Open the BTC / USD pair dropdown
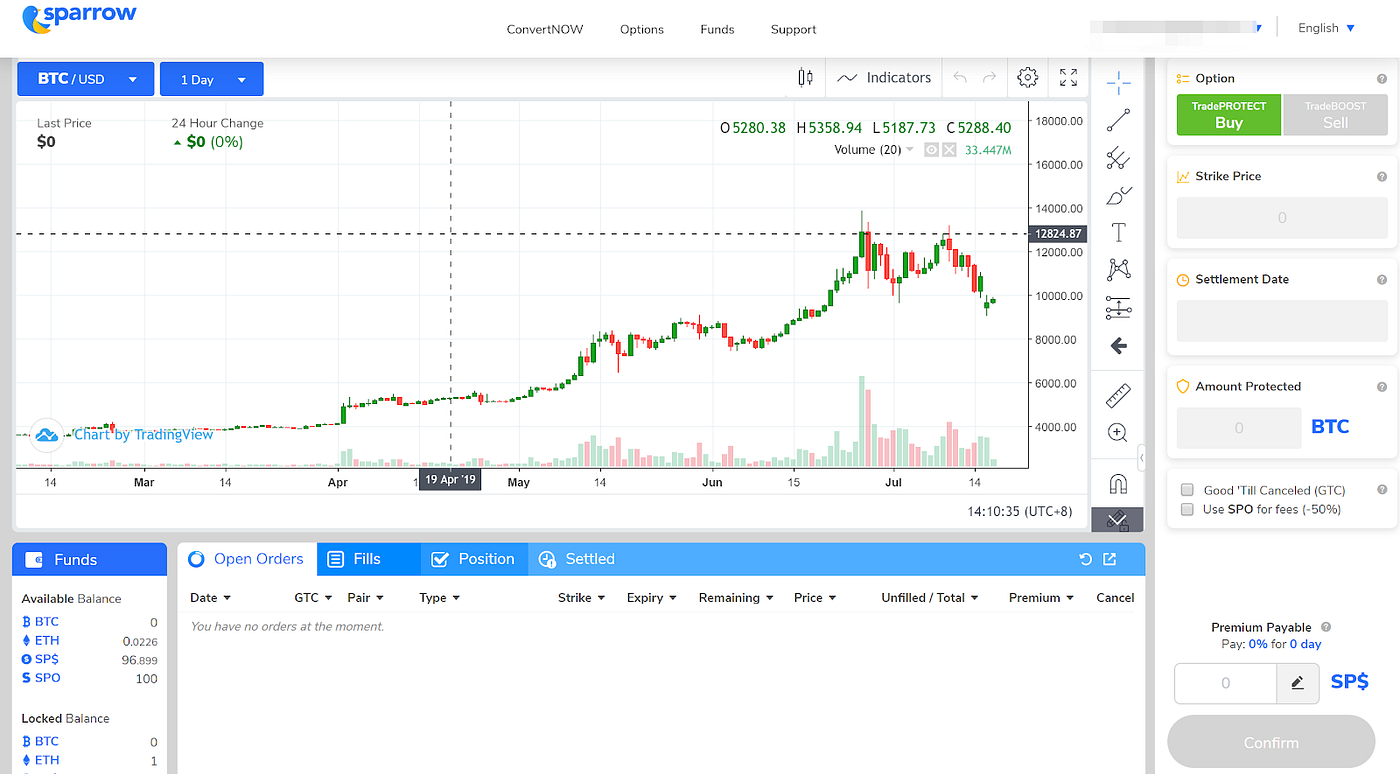The width and height of the screenshot is (1400, 774). [x=86, y=79]
